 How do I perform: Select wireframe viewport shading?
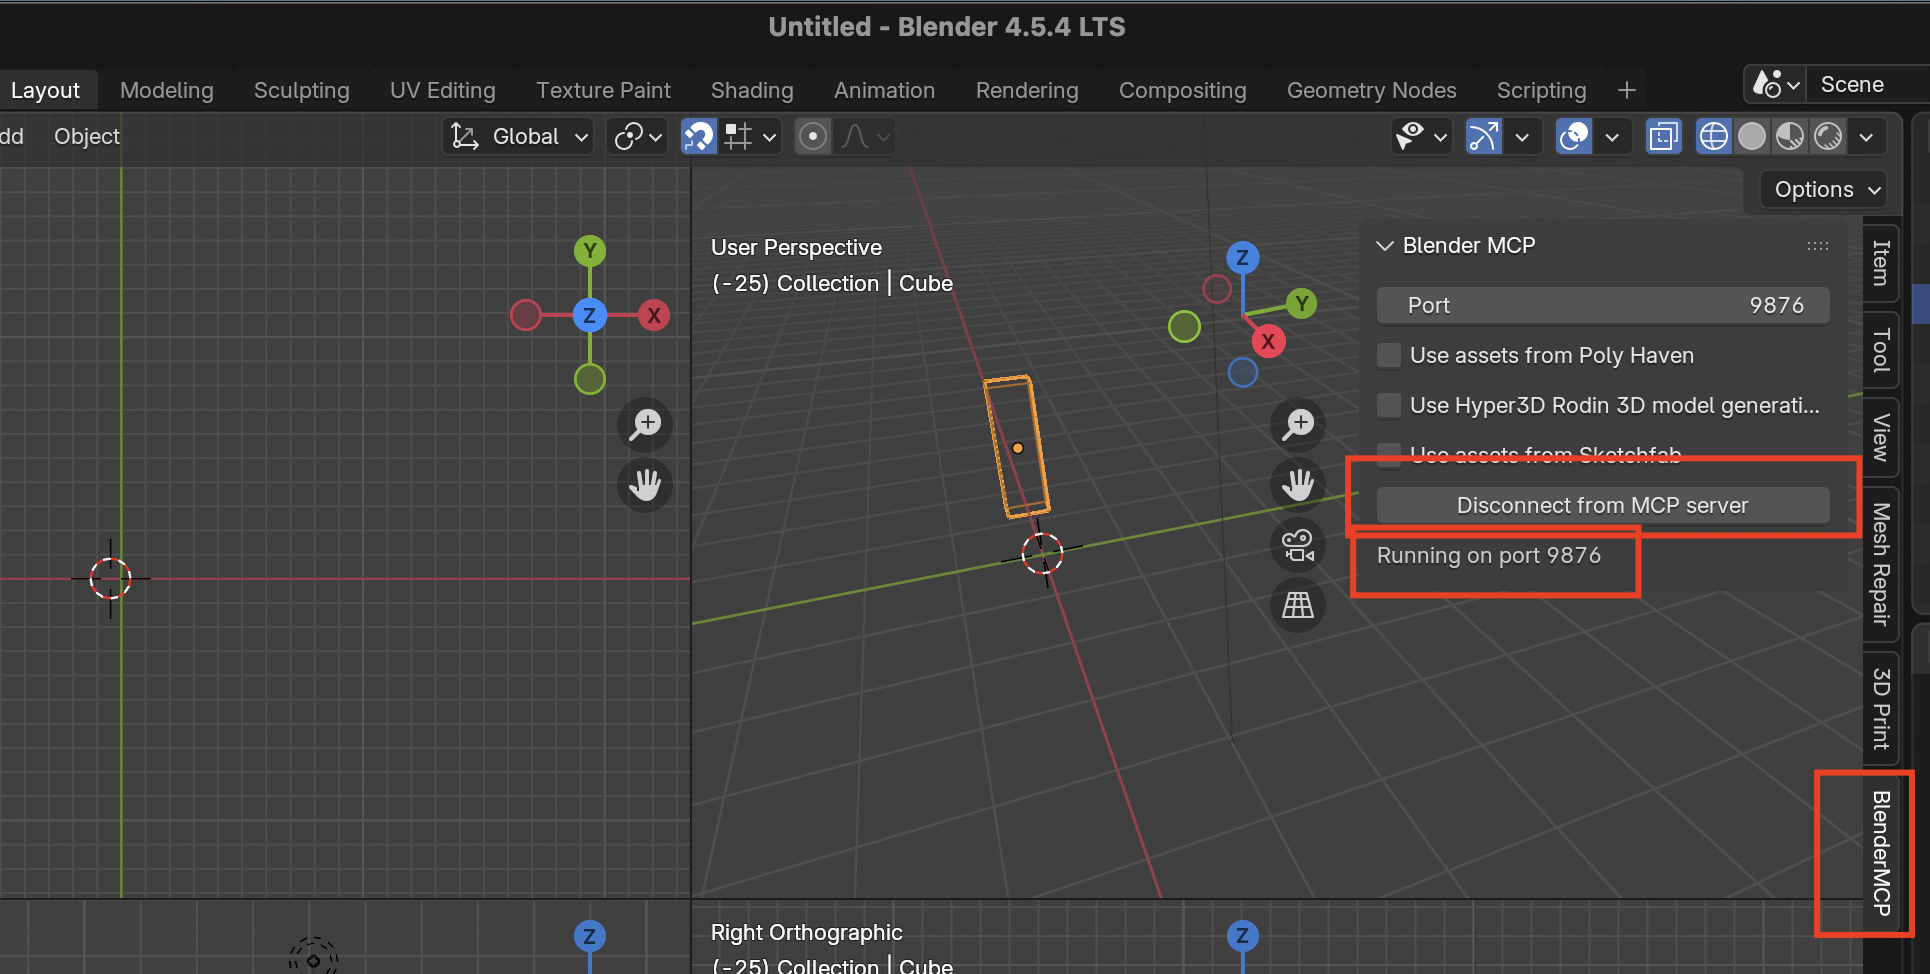coord(1713,136)
